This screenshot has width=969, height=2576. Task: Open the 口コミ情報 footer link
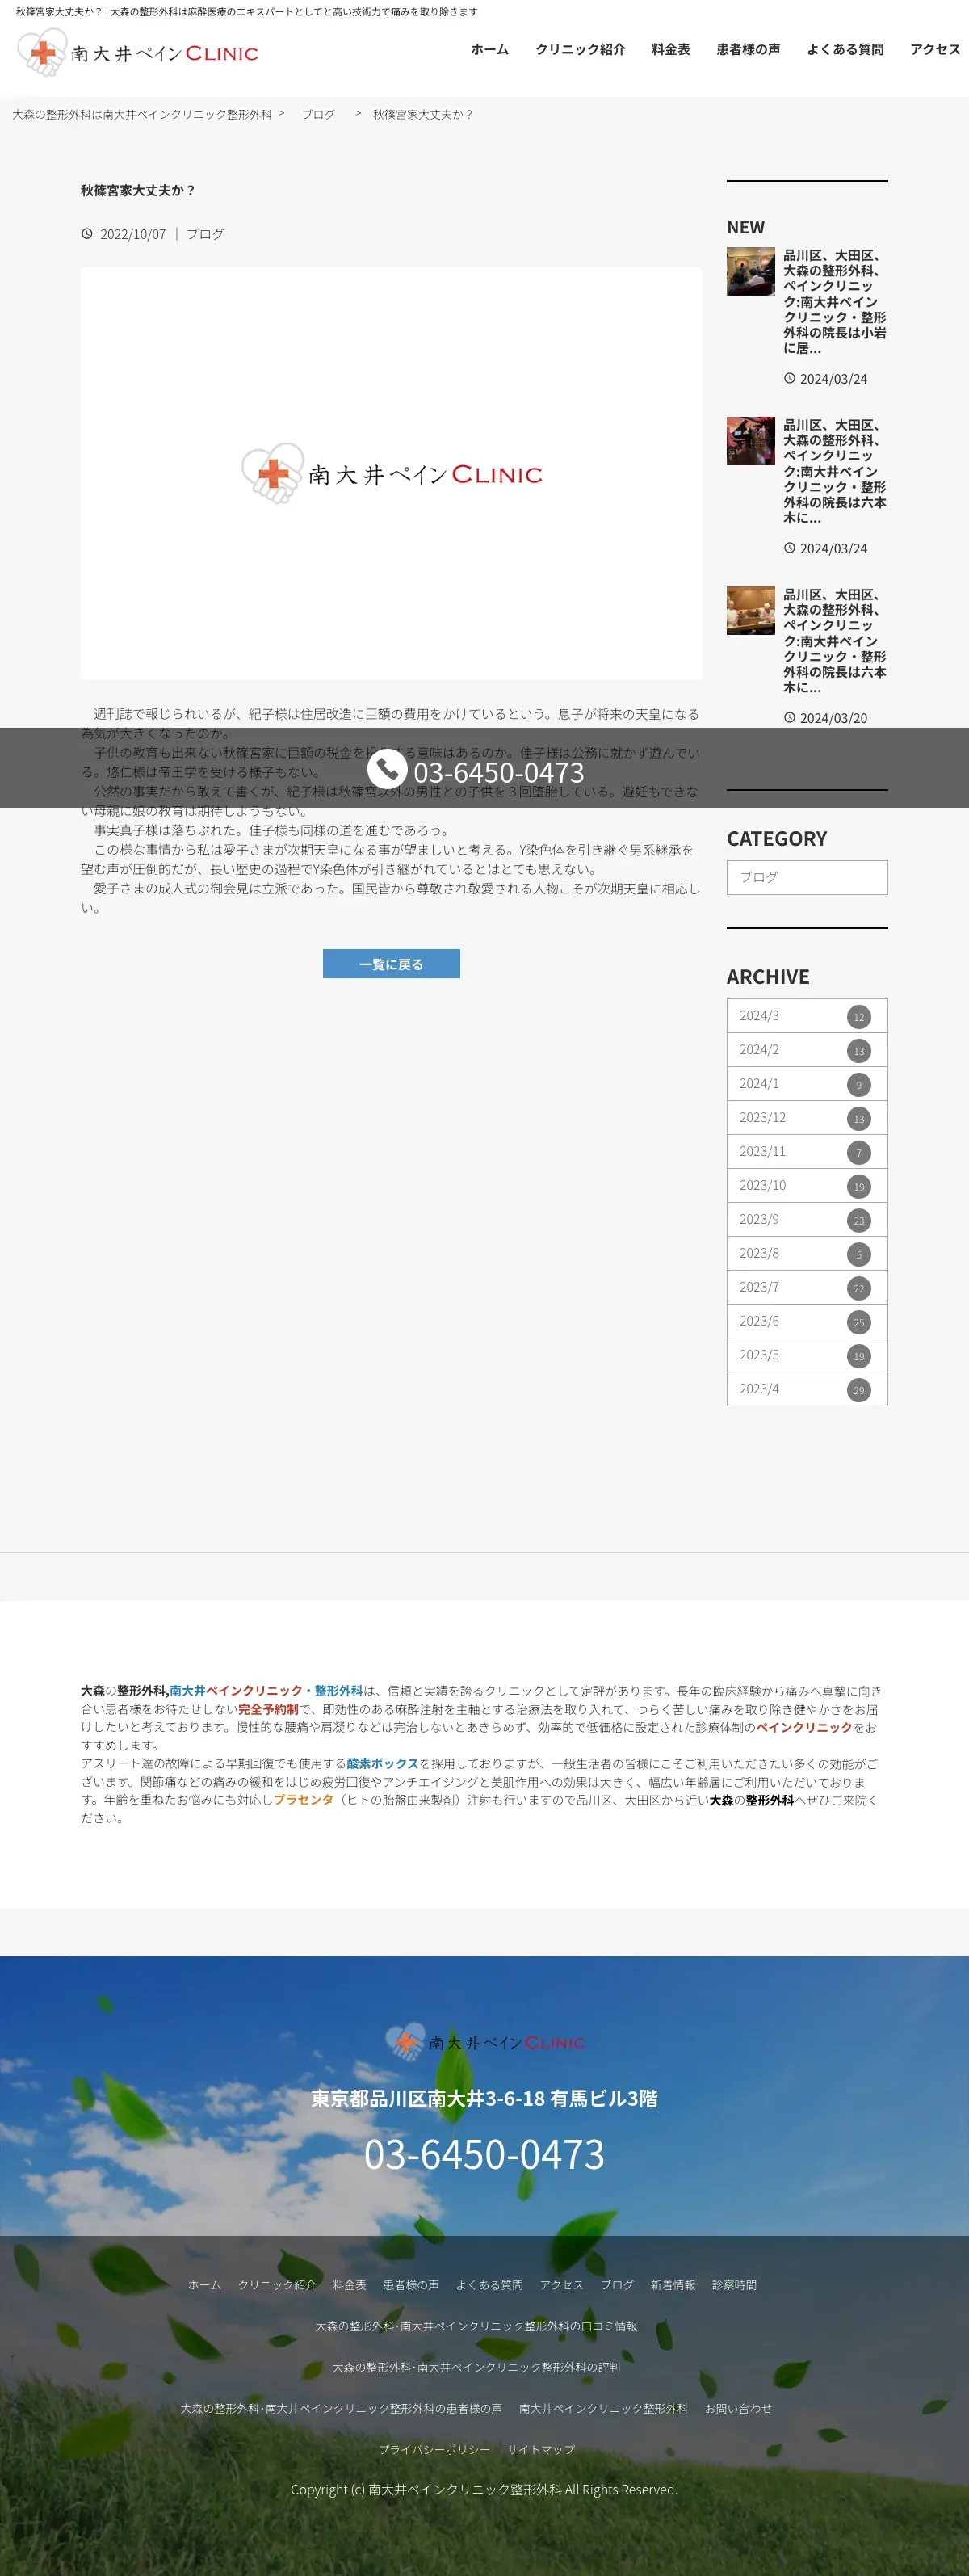pos(476,2326)
